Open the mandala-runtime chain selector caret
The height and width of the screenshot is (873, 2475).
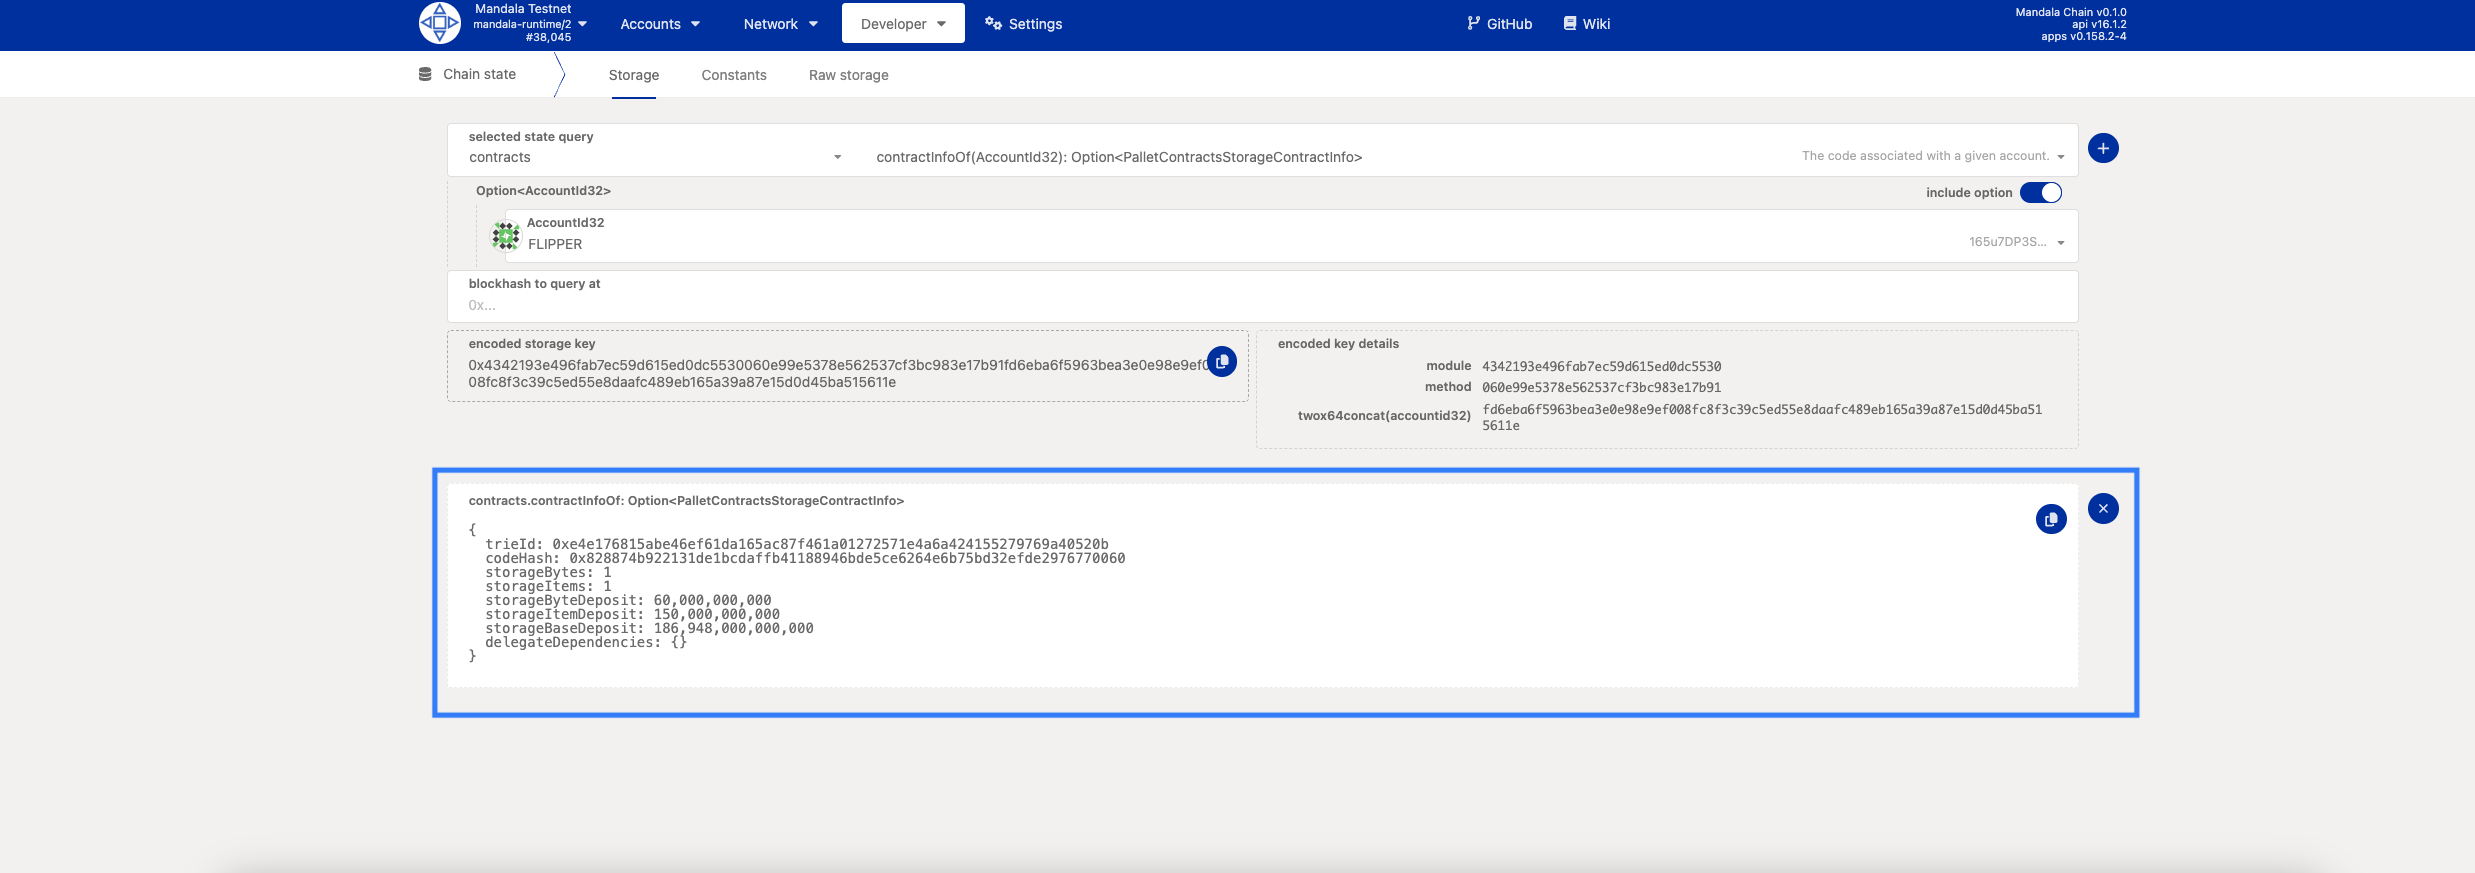(x=582, y=24)
